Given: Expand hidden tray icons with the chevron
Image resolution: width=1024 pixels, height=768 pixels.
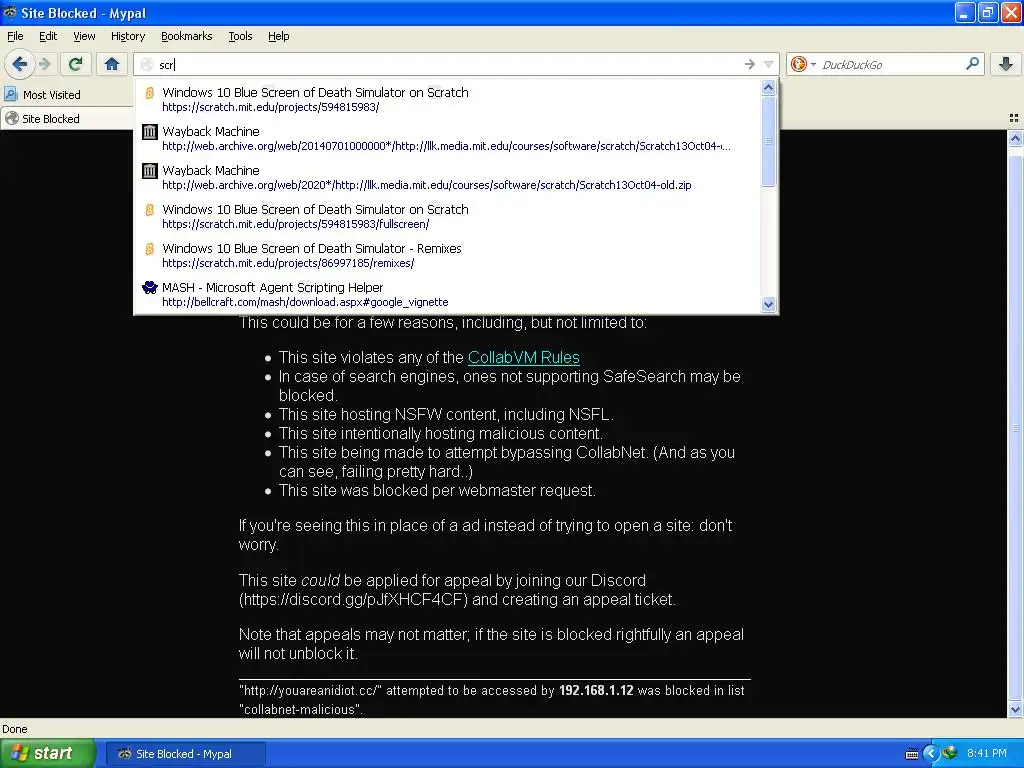Looking at the screenshot, I should (x=931, y=754).
